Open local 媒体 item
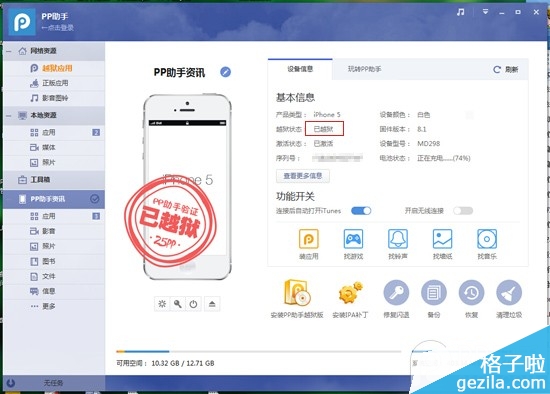Image resolution: width=550 pixels, height=394 pixels. coord(54,147)
